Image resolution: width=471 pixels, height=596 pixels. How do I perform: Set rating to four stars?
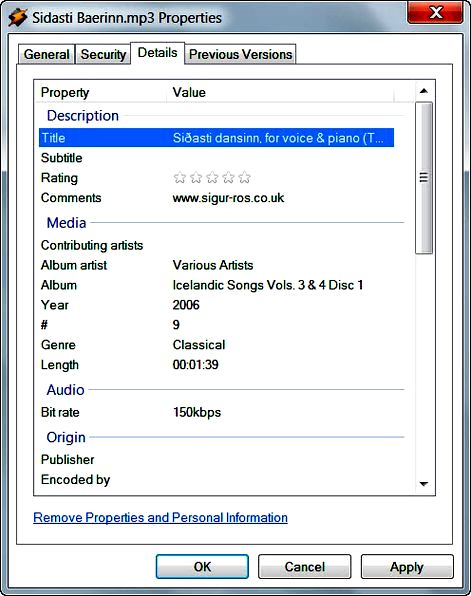point(228,178)
